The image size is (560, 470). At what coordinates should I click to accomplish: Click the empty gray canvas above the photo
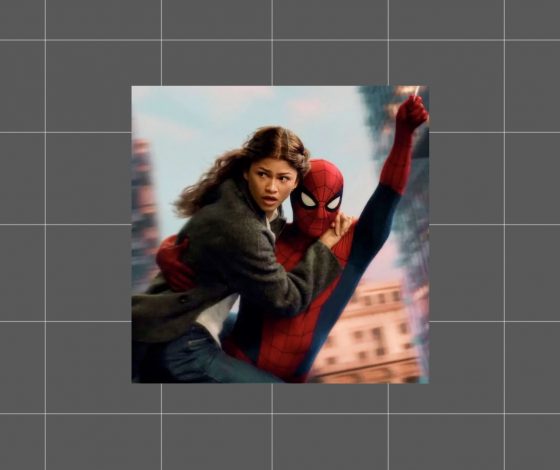click(x=280, y=43)
